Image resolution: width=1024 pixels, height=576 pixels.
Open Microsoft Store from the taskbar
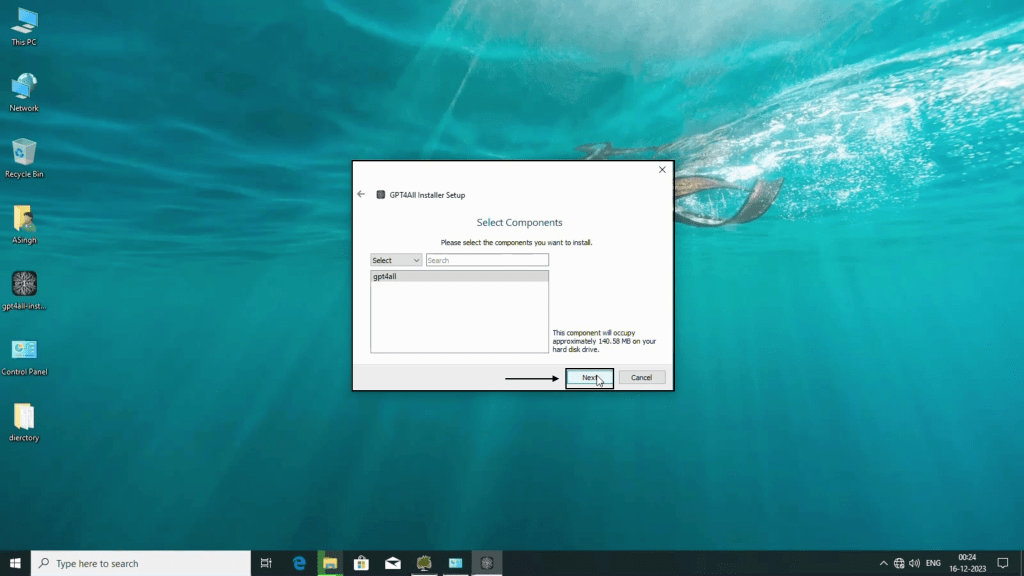[x=362, y=563]
